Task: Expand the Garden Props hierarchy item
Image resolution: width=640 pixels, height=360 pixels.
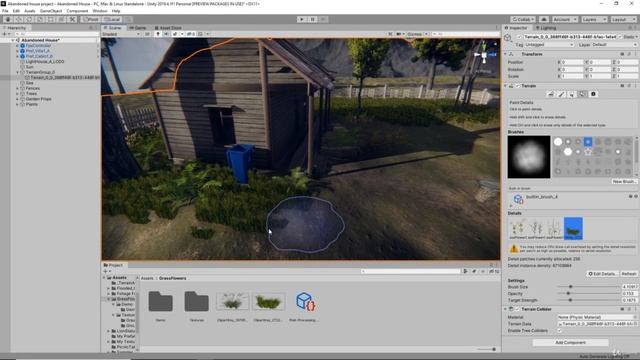Action: tap(18, 99)
